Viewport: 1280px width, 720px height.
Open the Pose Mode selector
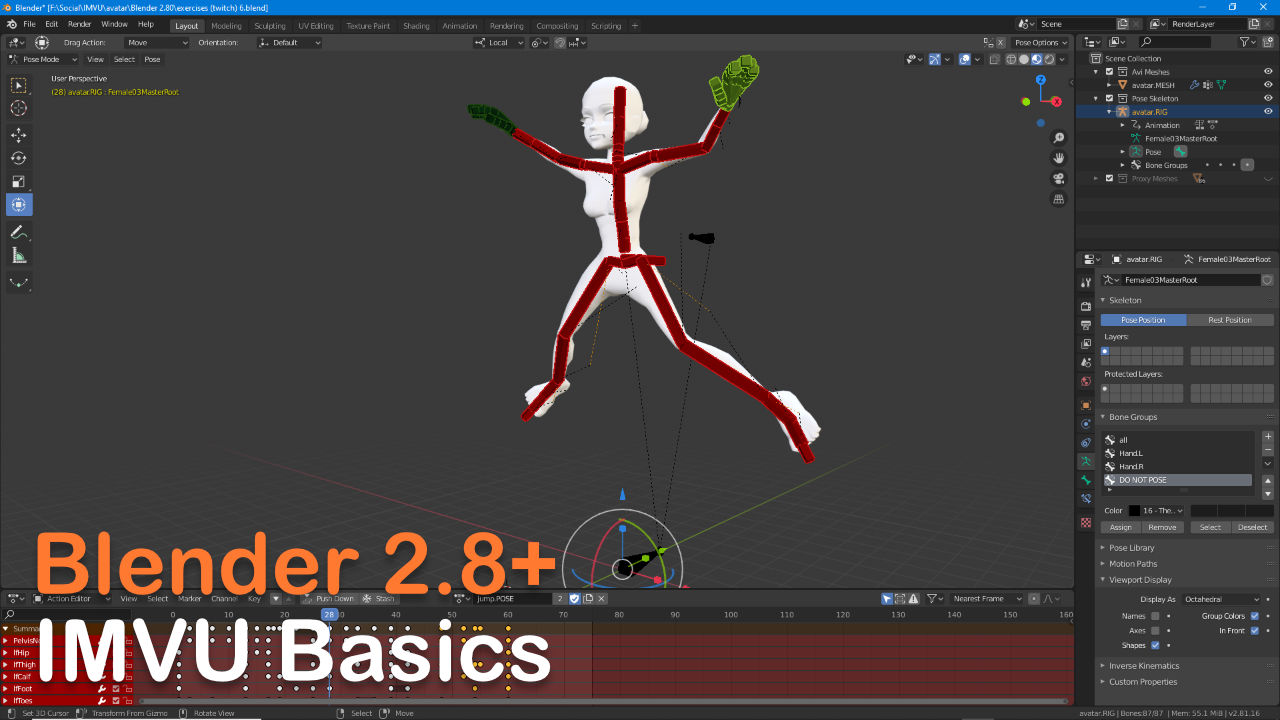click(x=42, y=59)
